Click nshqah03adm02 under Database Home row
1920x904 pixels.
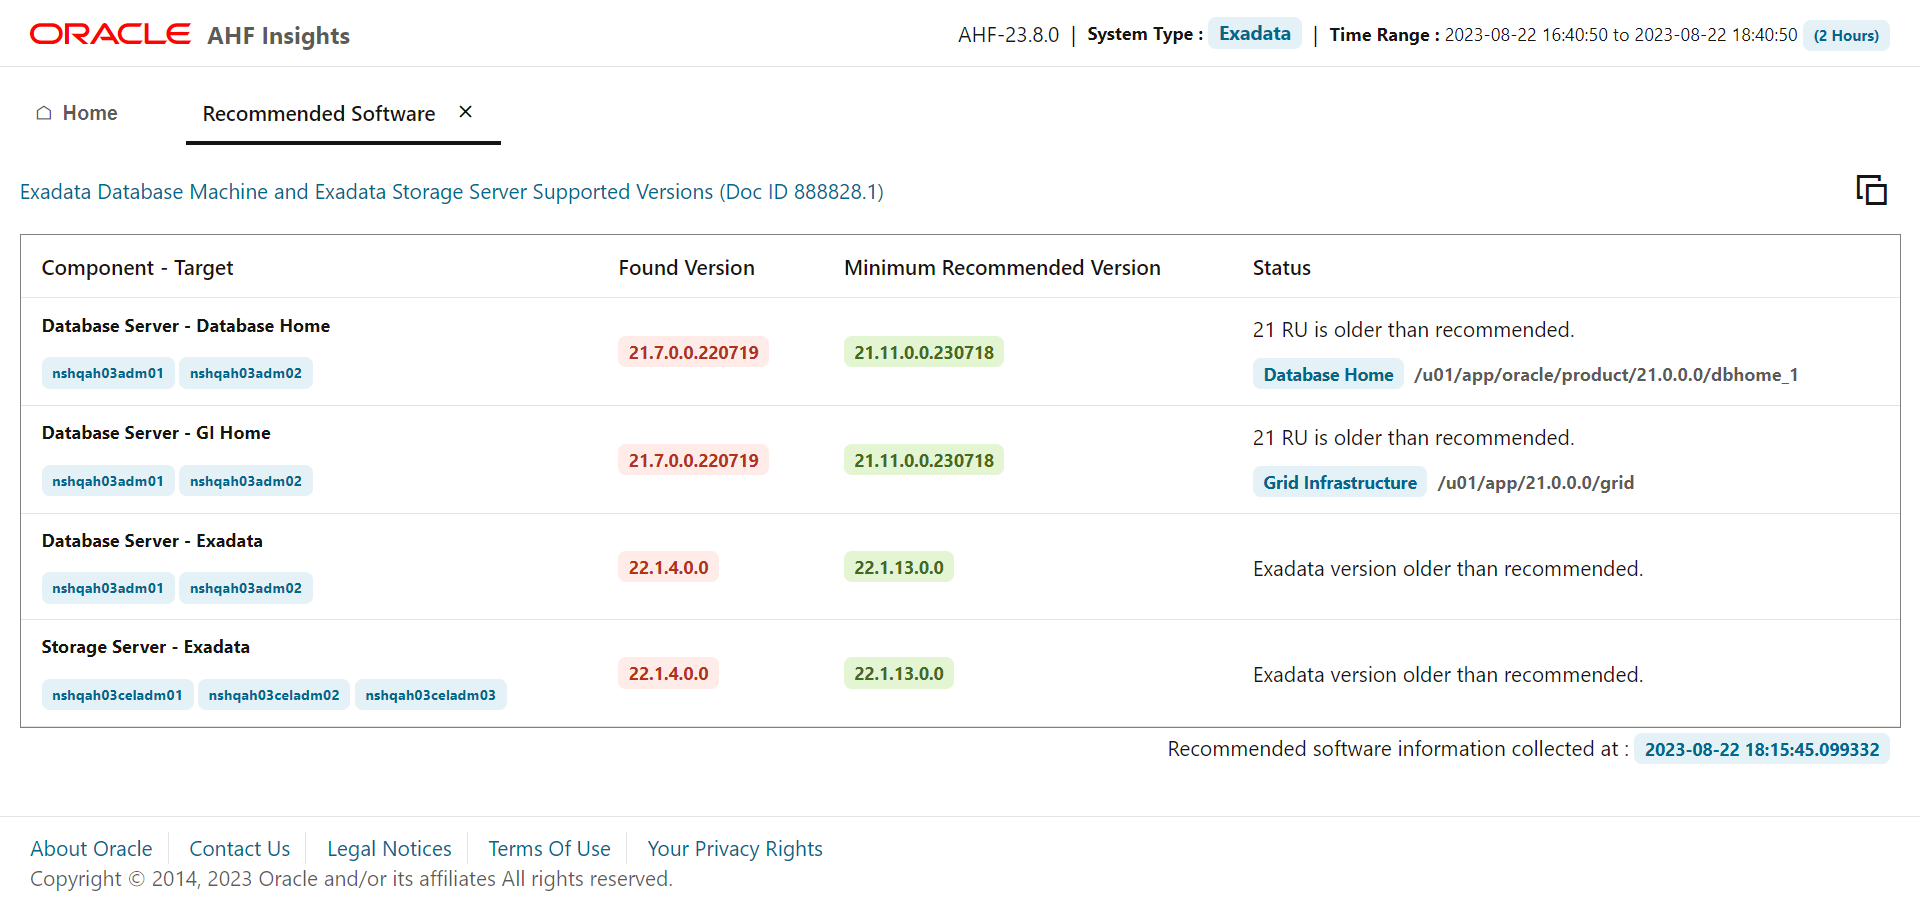pos(246,373)
